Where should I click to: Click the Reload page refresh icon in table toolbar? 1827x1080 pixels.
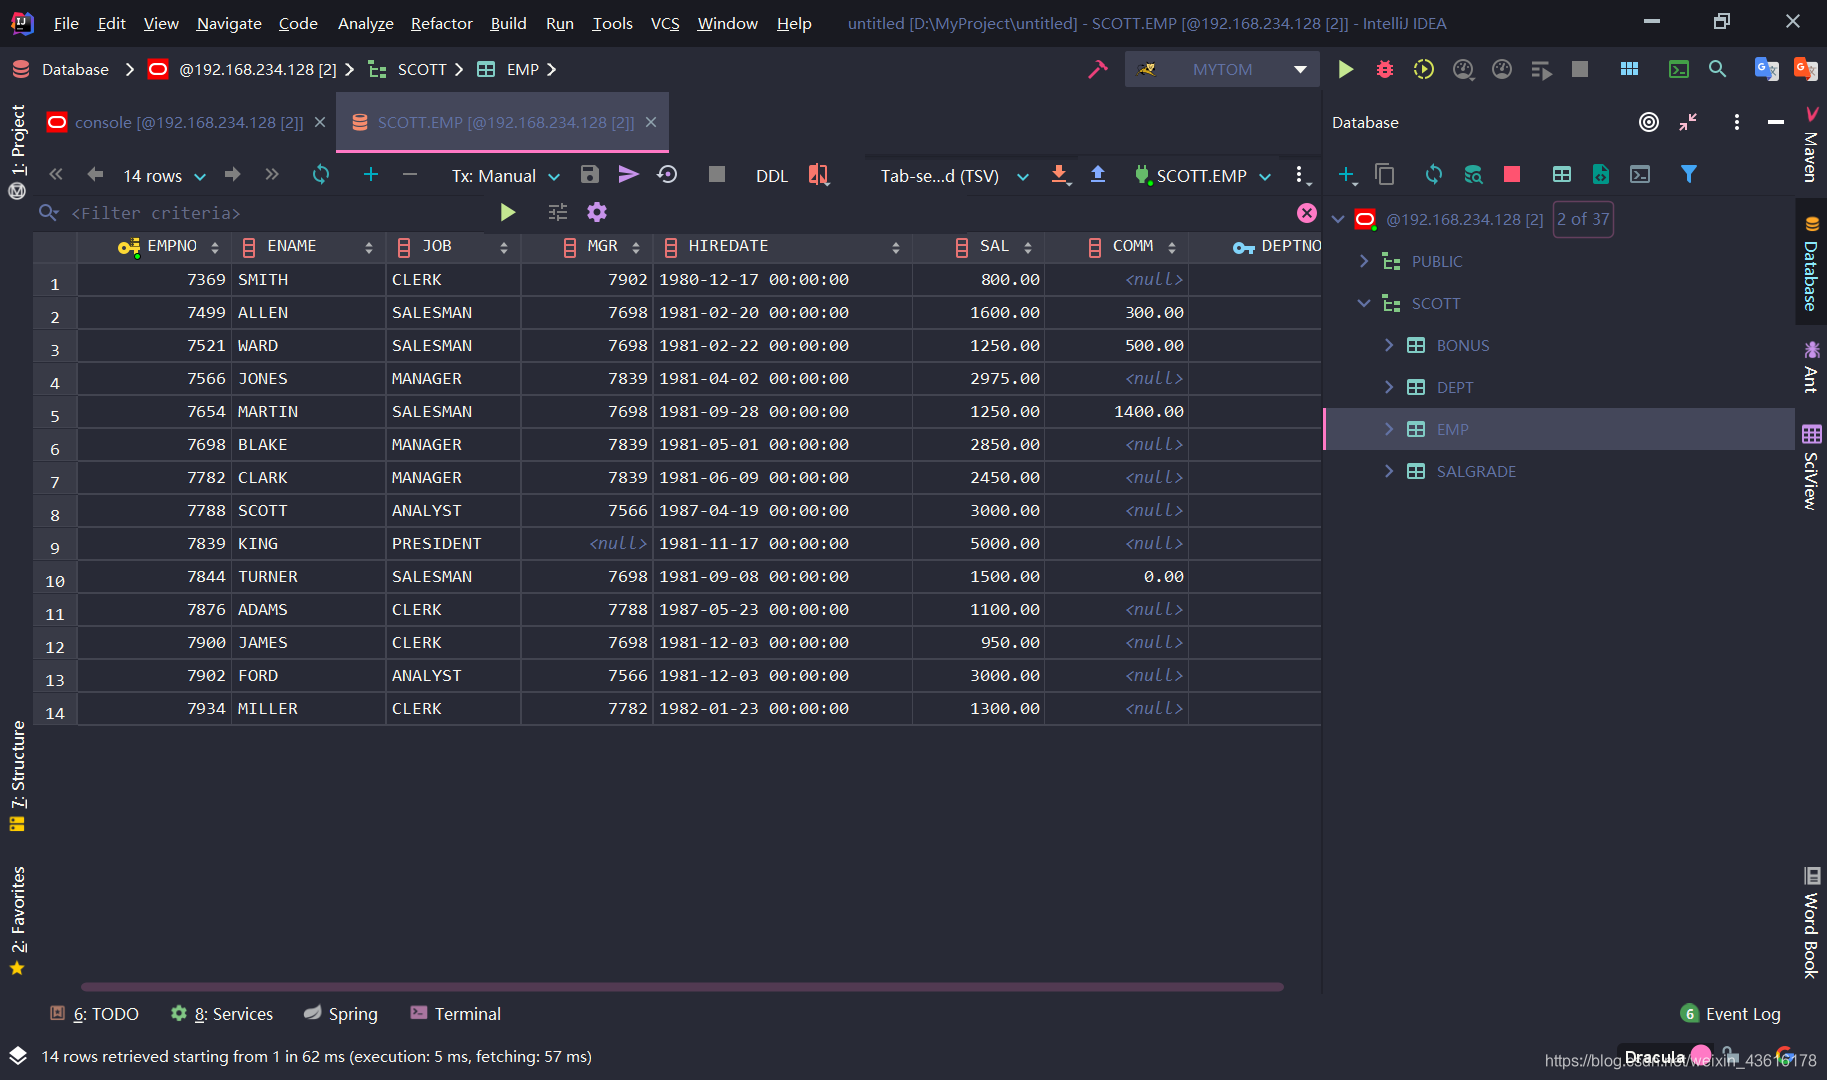tap(321, 175)
